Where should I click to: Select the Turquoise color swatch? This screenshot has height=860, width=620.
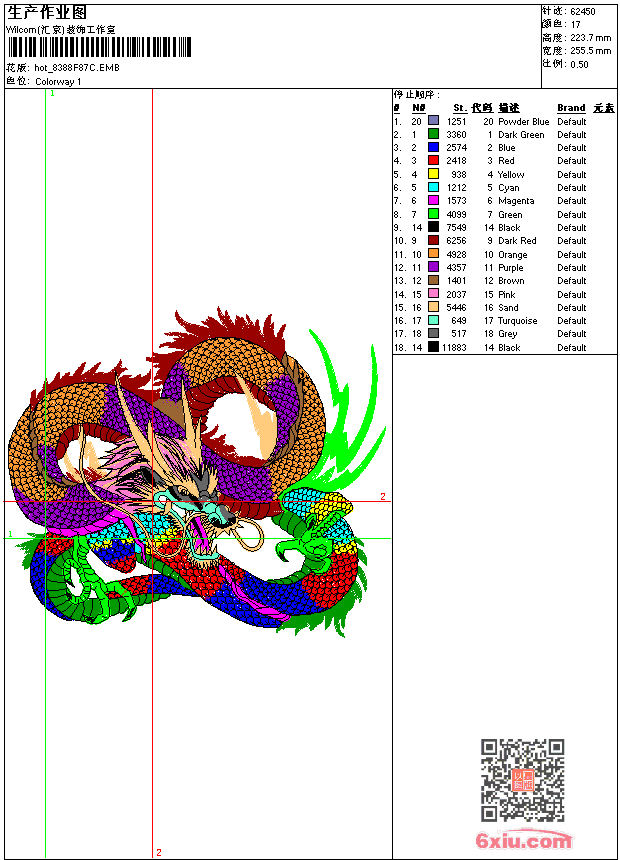(x=433, y=321)
